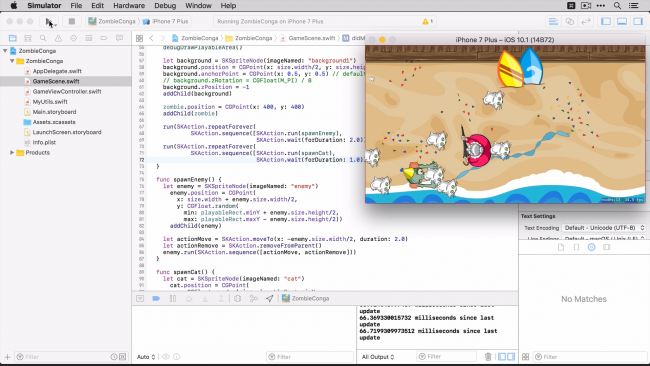Go back in editor history
The height and width of the screenshot is (366, 650).
point(152,38)
